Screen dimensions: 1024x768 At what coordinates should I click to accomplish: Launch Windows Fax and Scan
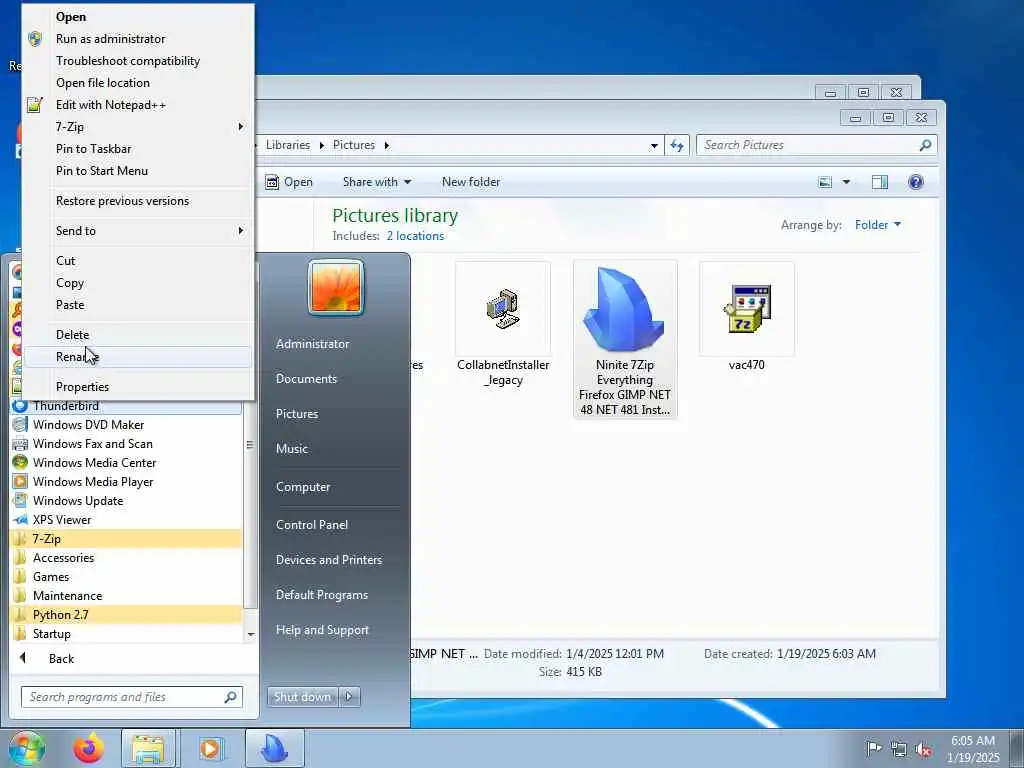point(126,444)
